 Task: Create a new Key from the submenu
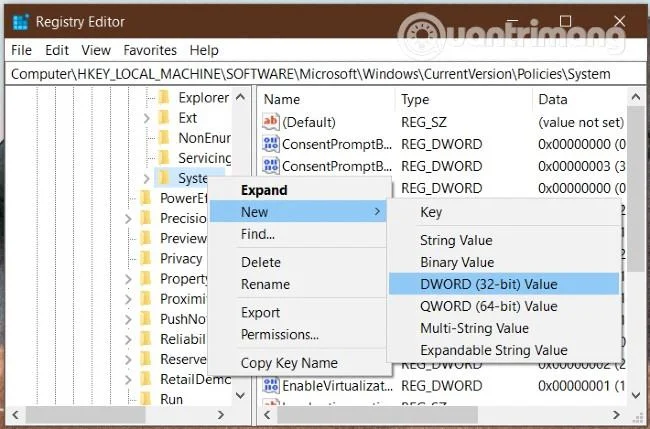[x=504, y=212]
